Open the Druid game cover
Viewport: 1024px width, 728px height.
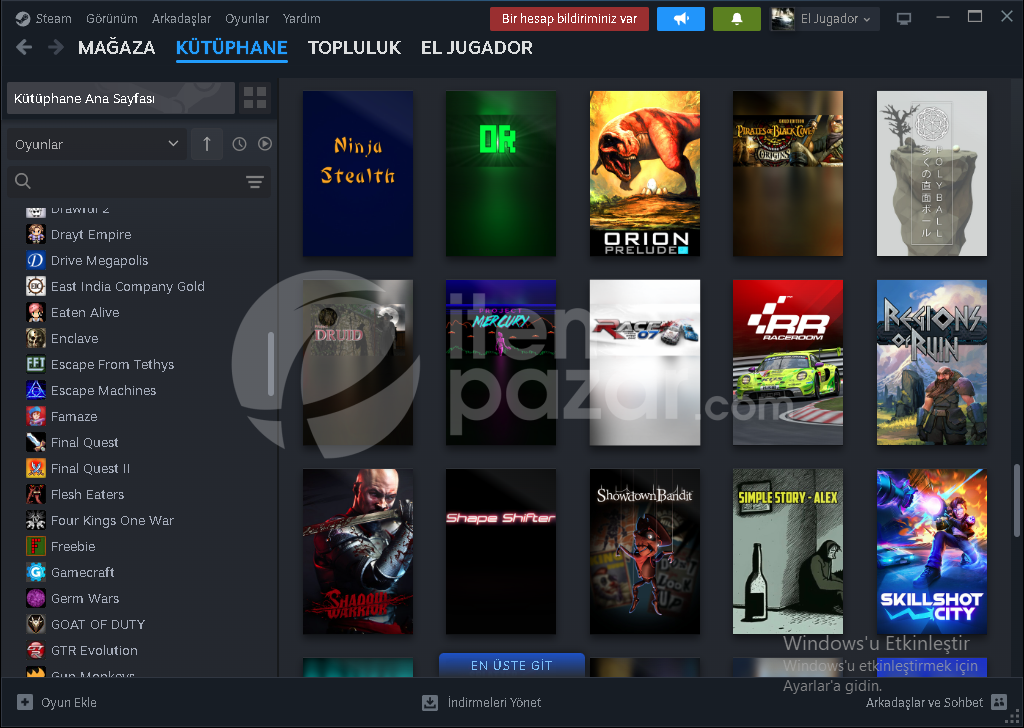click(358, 362)
